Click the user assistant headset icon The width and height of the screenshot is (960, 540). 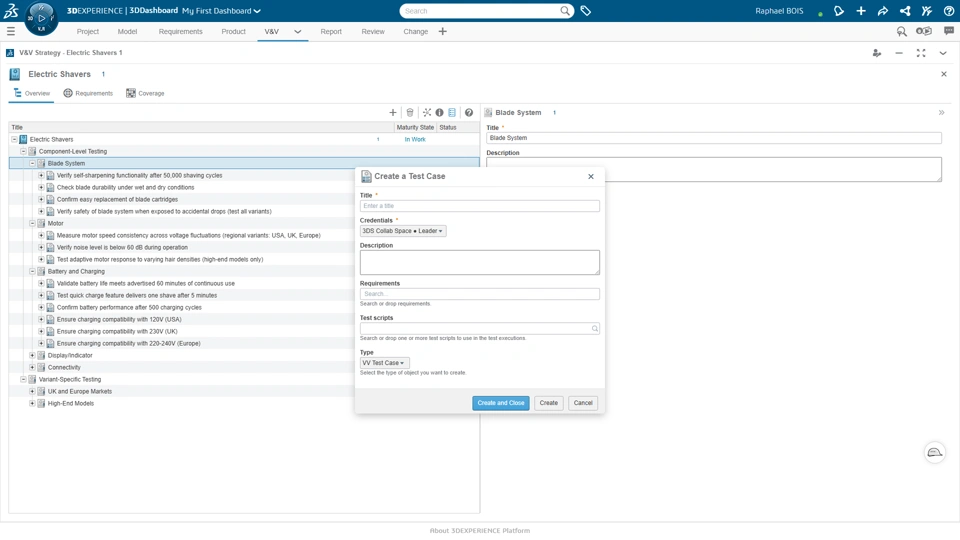pyautogui.click(x=934, y=452)
